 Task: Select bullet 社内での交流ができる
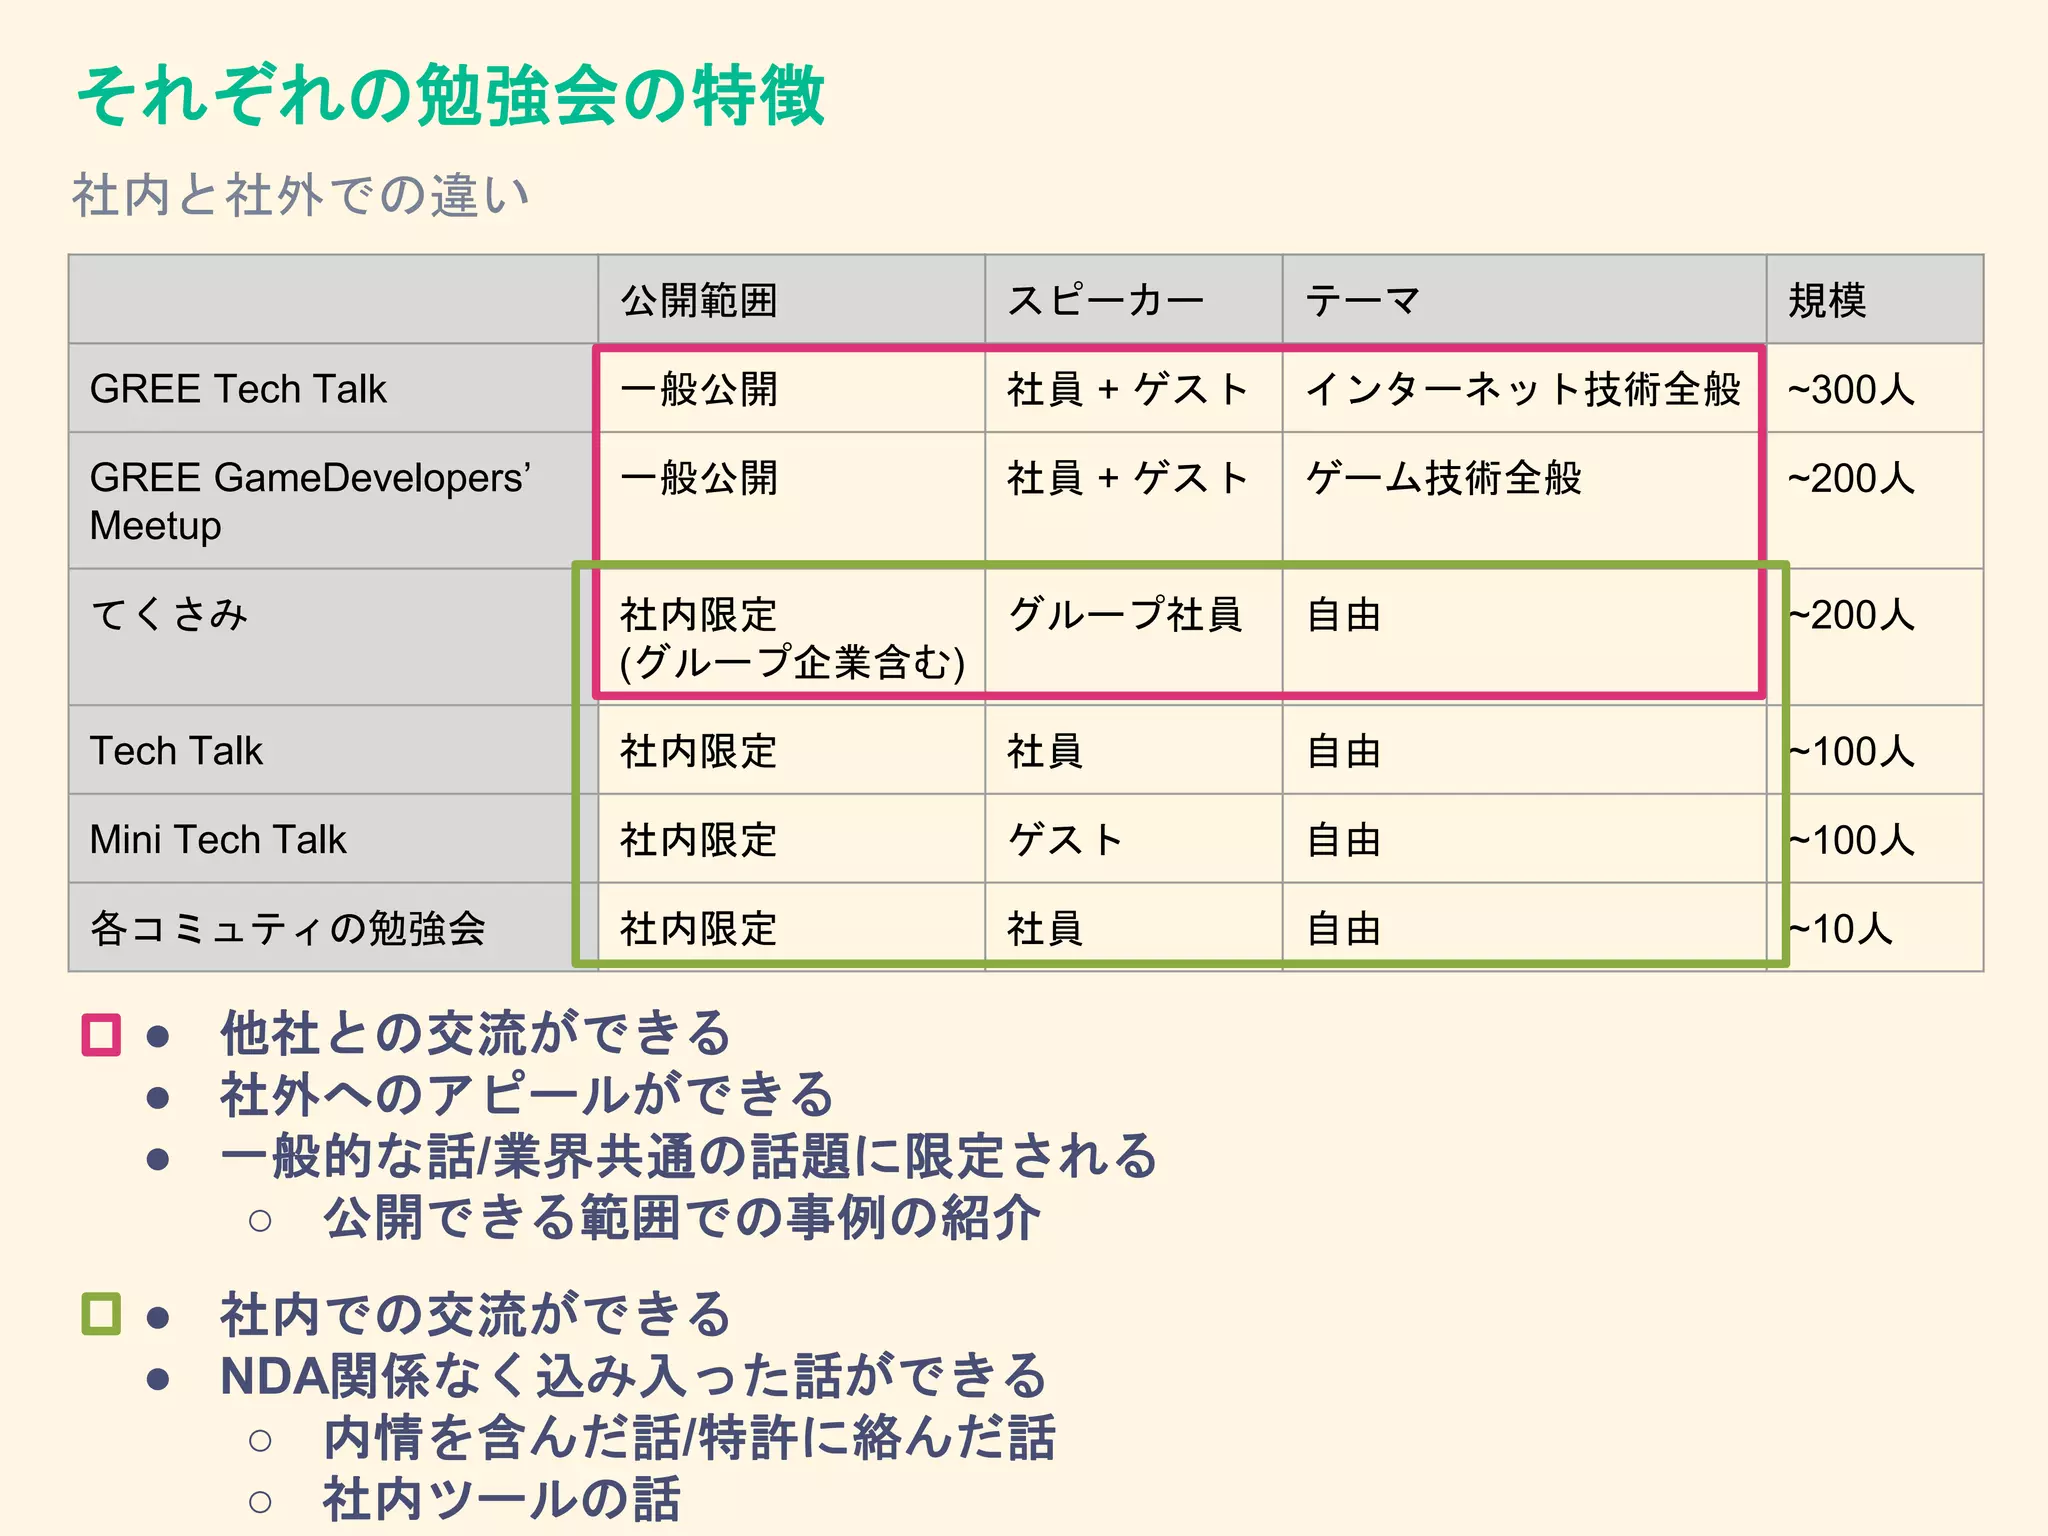pos(476,1314)
